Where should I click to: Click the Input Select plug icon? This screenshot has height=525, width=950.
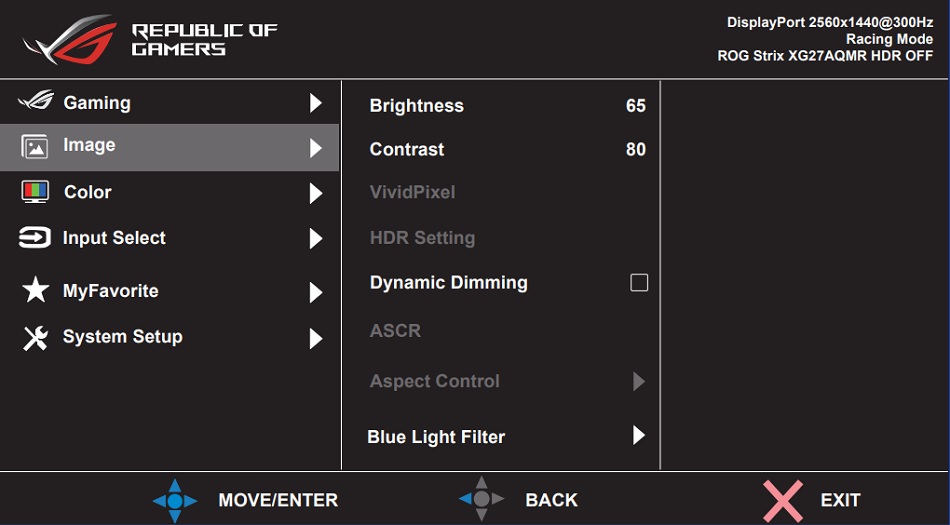(x=35, y=238)
